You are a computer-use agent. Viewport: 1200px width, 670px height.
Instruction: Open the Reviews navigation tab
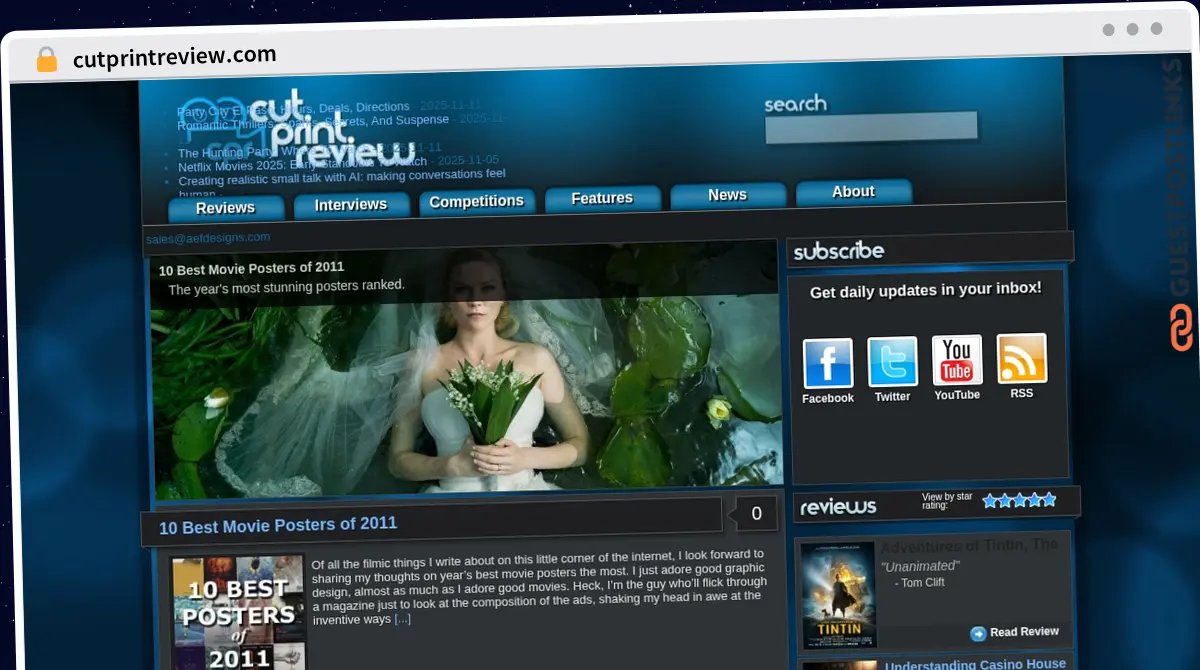coord(226,208)
